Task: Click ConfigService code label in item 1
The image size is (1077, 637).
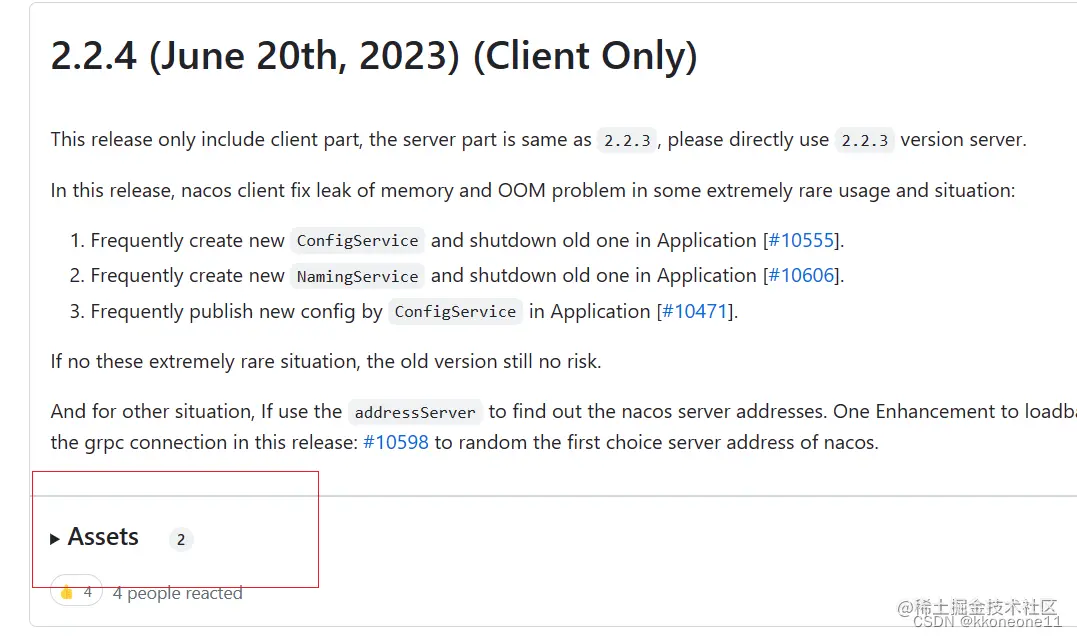Action: 357,241
